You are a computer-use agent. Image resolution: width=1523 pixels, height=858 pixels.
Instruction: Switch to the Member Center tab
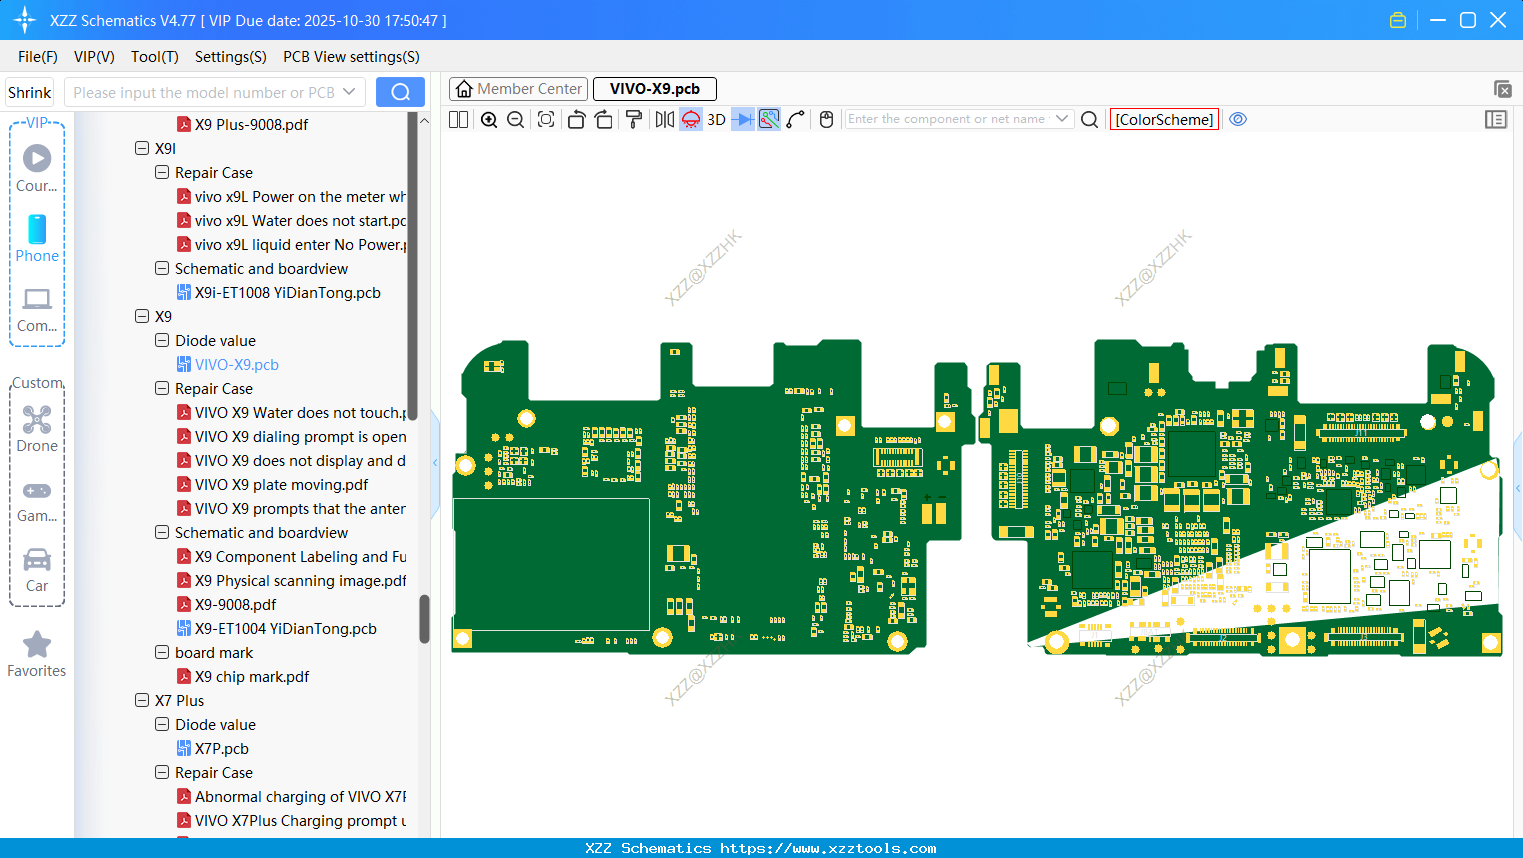(x=519, y=89)
